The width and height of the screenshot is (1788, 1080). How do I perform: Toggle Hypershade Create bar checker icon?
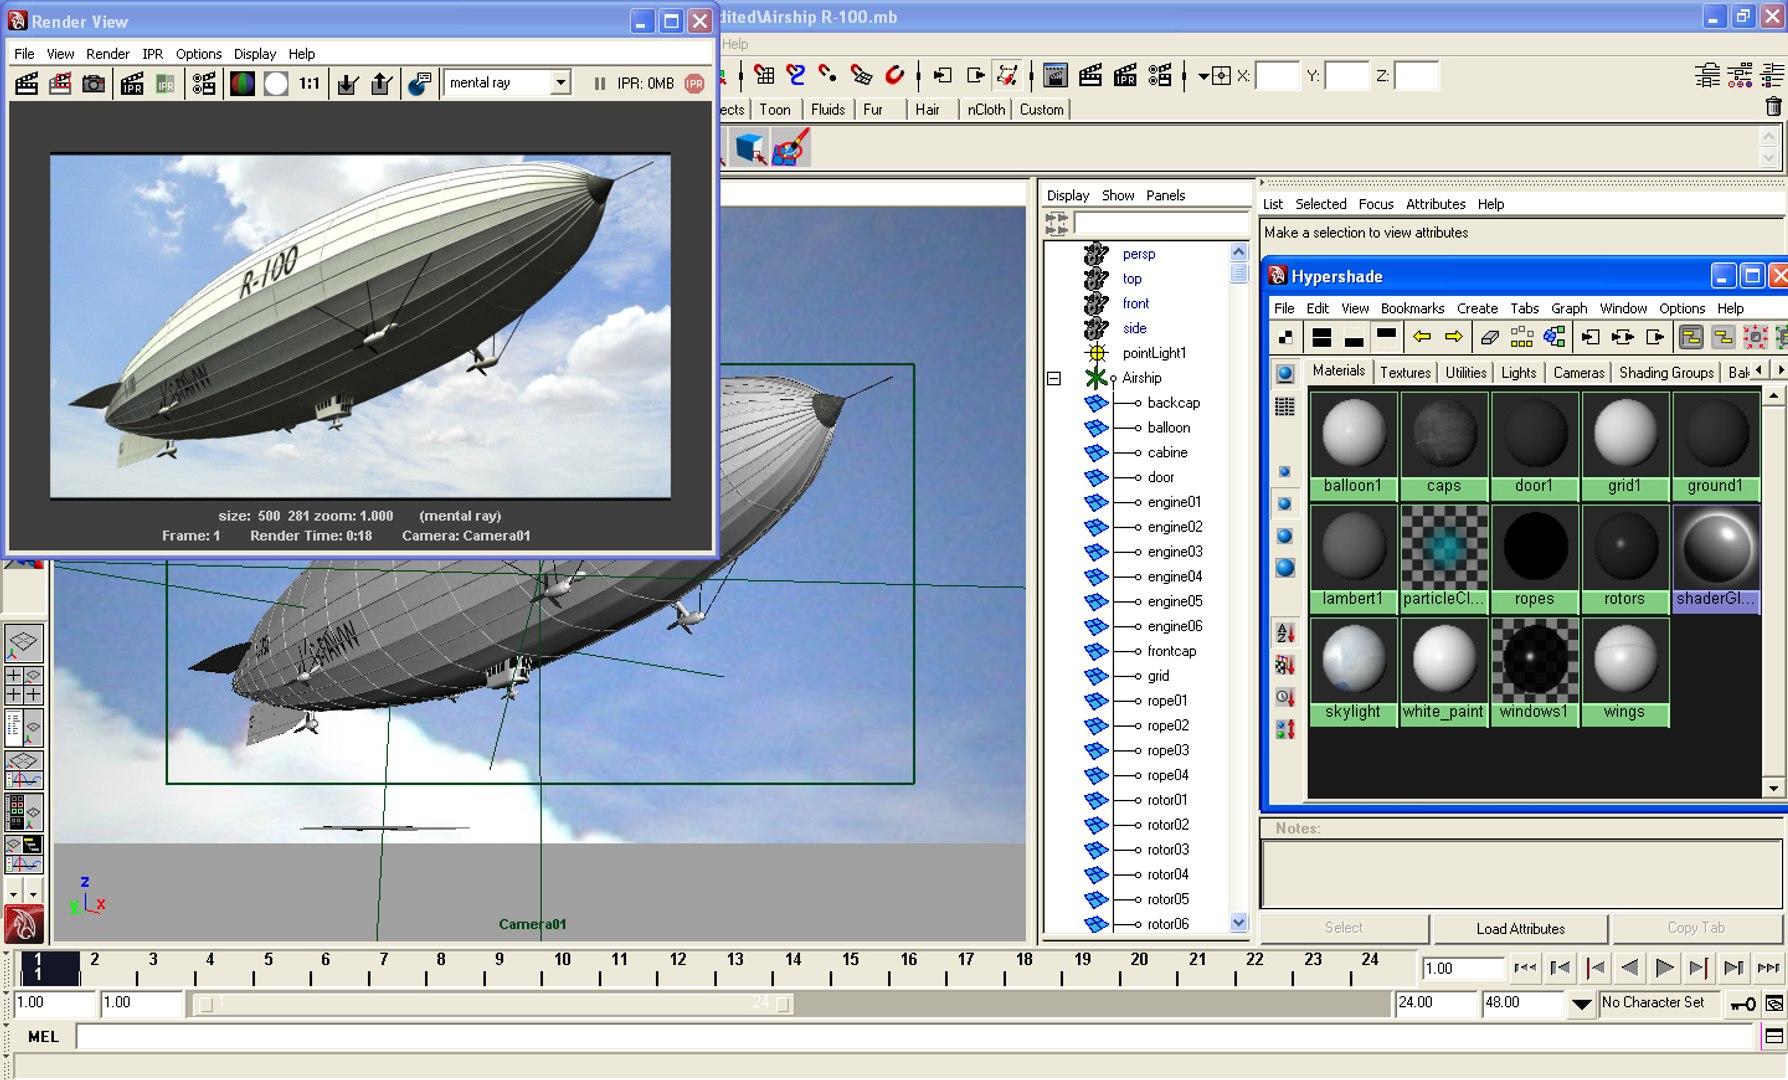(x=1286, y=337)
